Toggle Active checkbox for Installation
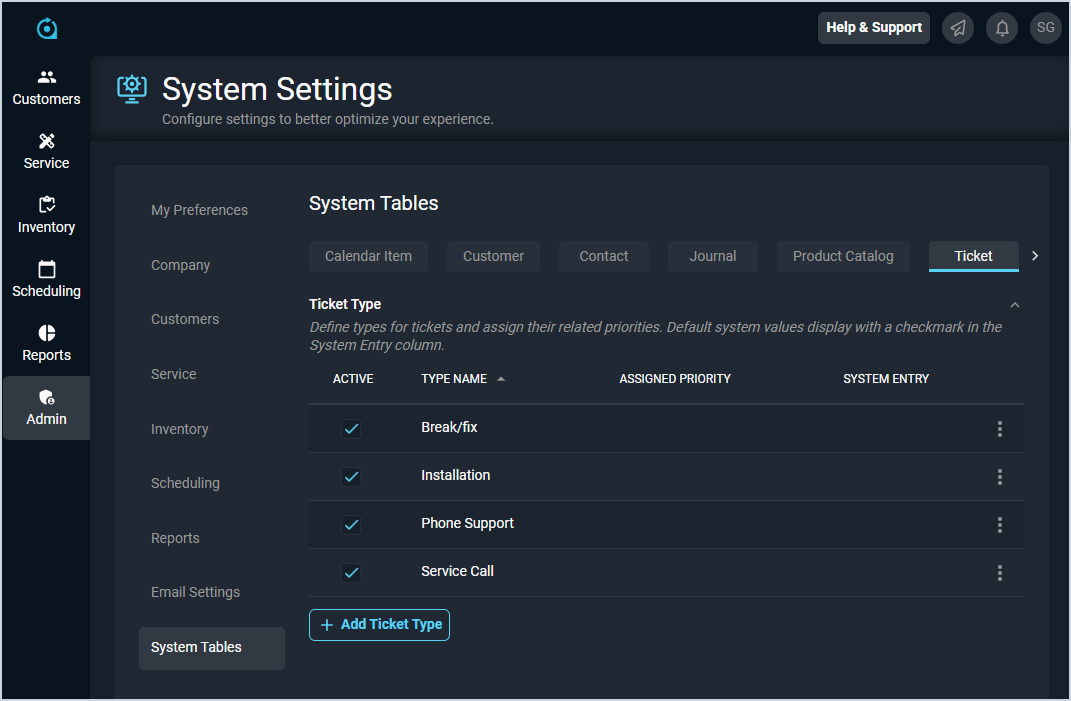This screenshot has width=1071, height=701. [x=351, y=477]
